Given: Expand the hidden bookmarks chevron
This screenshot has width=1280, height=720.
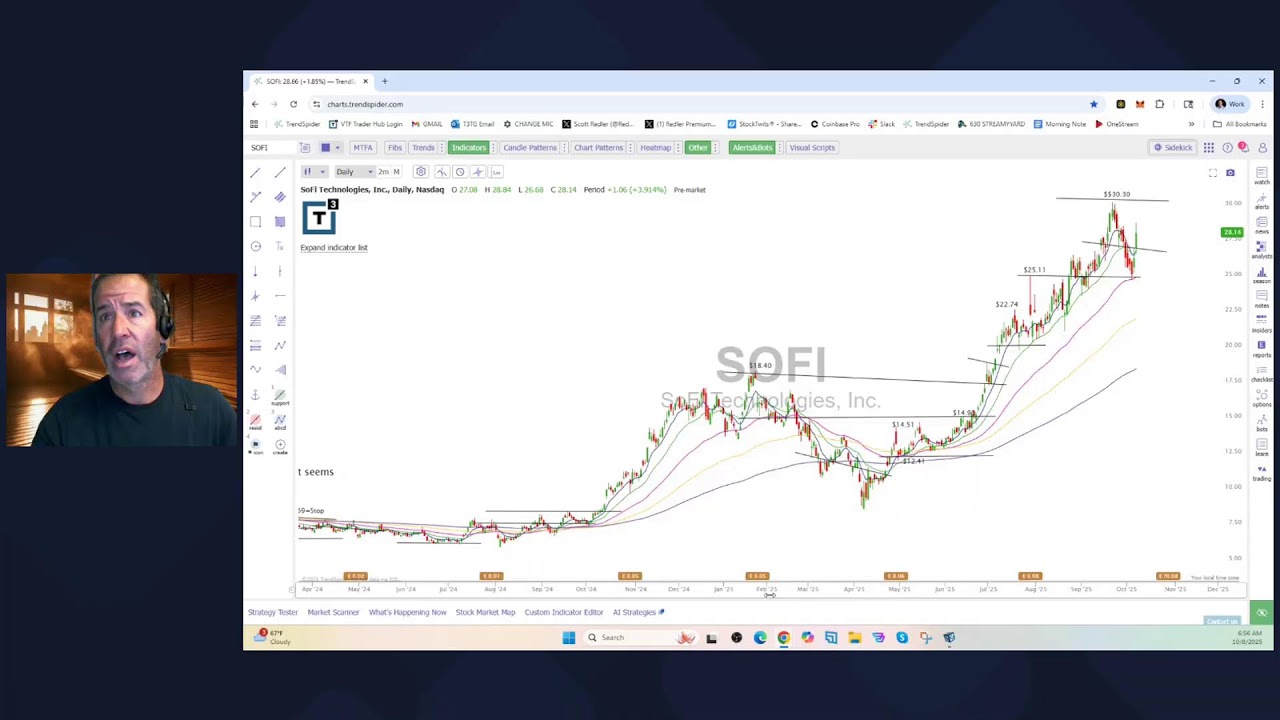Looking at the screenshot, I should point(1191,124).
